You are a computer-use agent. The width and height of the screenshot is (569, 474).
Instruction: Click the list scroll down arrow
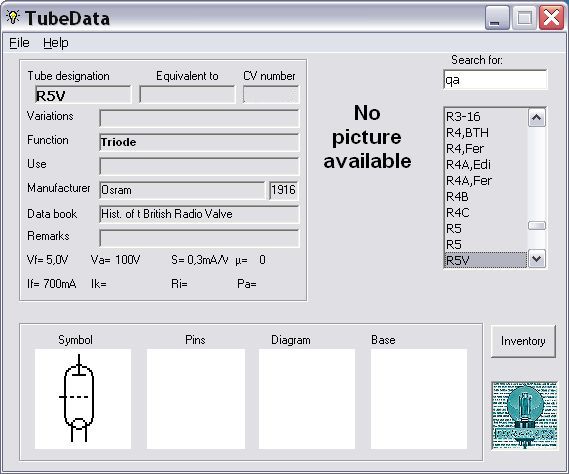[536, 259]
